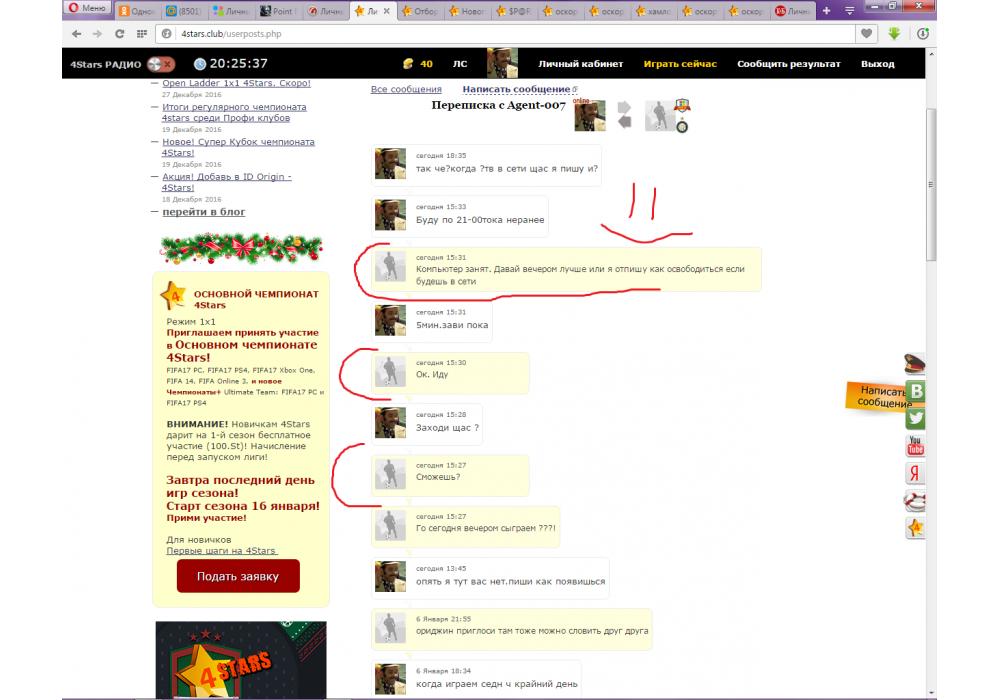
Task: Click the page vertical scrollbar thumb
Action: coord(931,185)
